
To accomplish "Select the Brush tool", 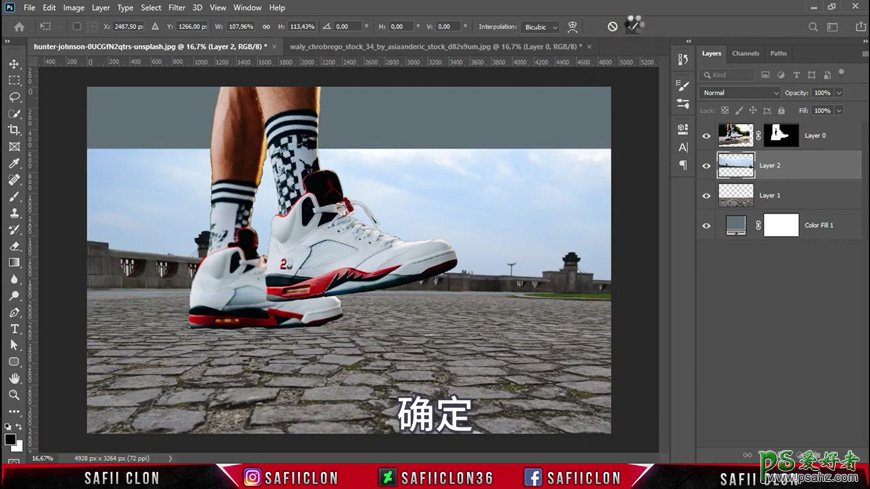I will pyautogui.click(x=14, y=196).
